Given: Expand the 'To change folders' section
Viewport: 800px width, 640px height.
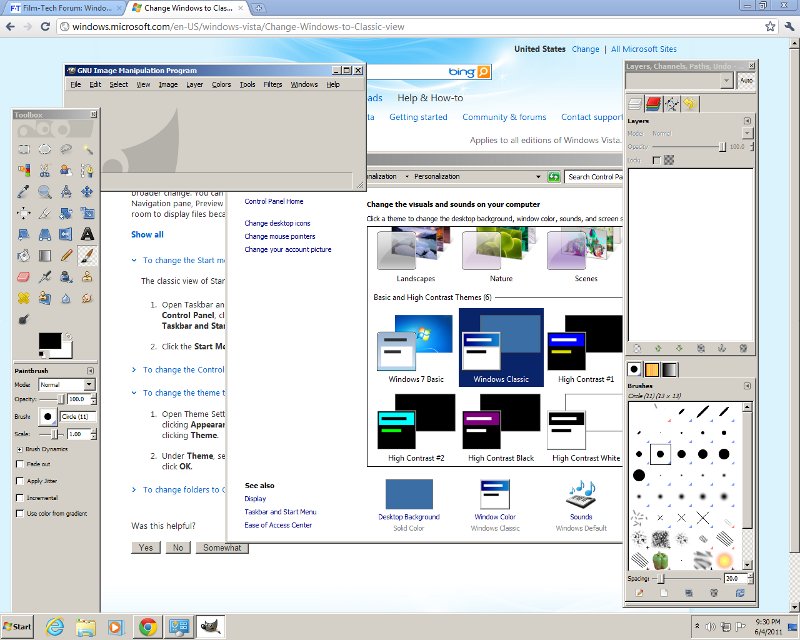Looking at the screenshot, I should point(134,489).
